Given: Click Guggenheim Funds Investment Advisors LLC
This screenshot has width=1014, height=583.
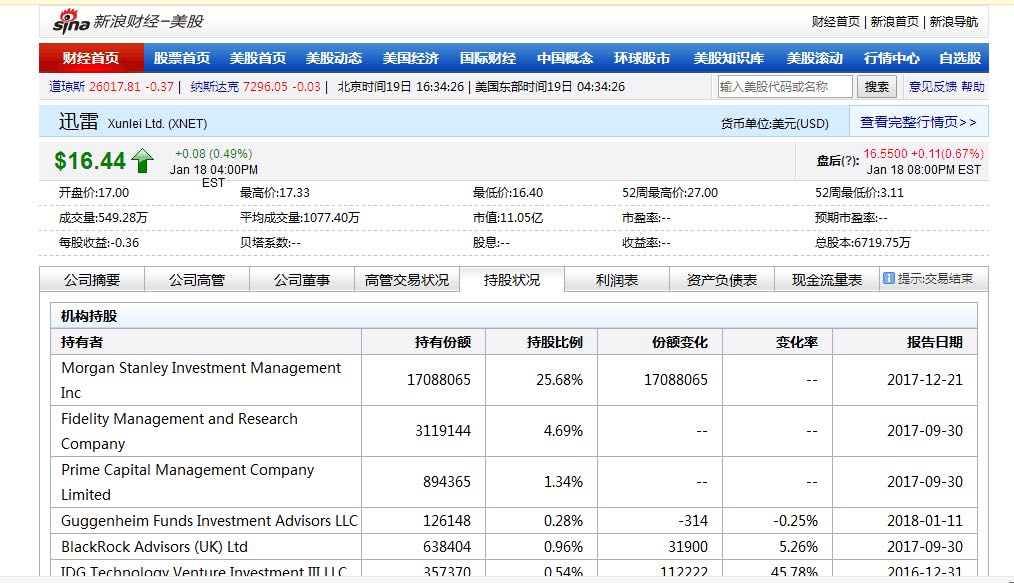Looking at the screenshot, I should [x=209, y=521].
